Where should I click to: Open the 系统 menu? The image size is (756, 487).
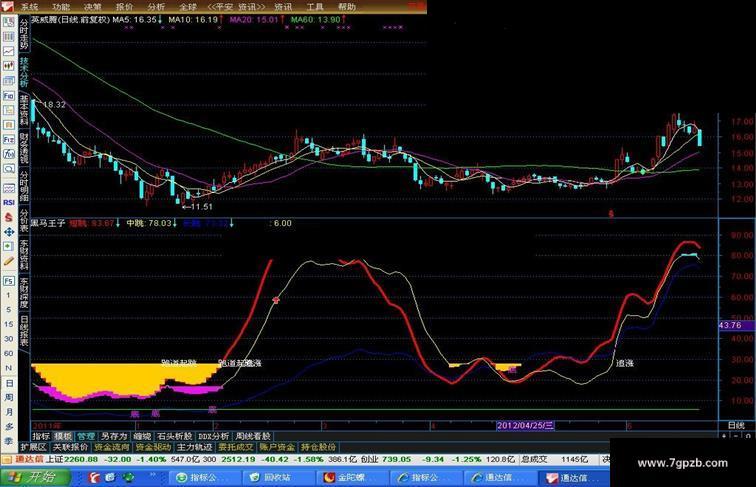(30, 7)
